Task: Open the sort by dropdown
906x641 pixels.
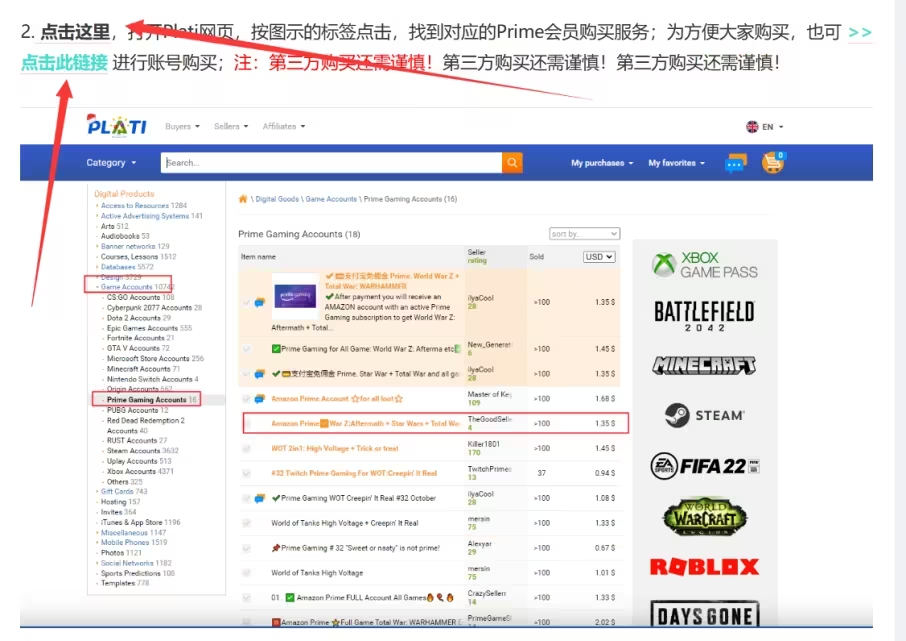Action: coord(584,234)
